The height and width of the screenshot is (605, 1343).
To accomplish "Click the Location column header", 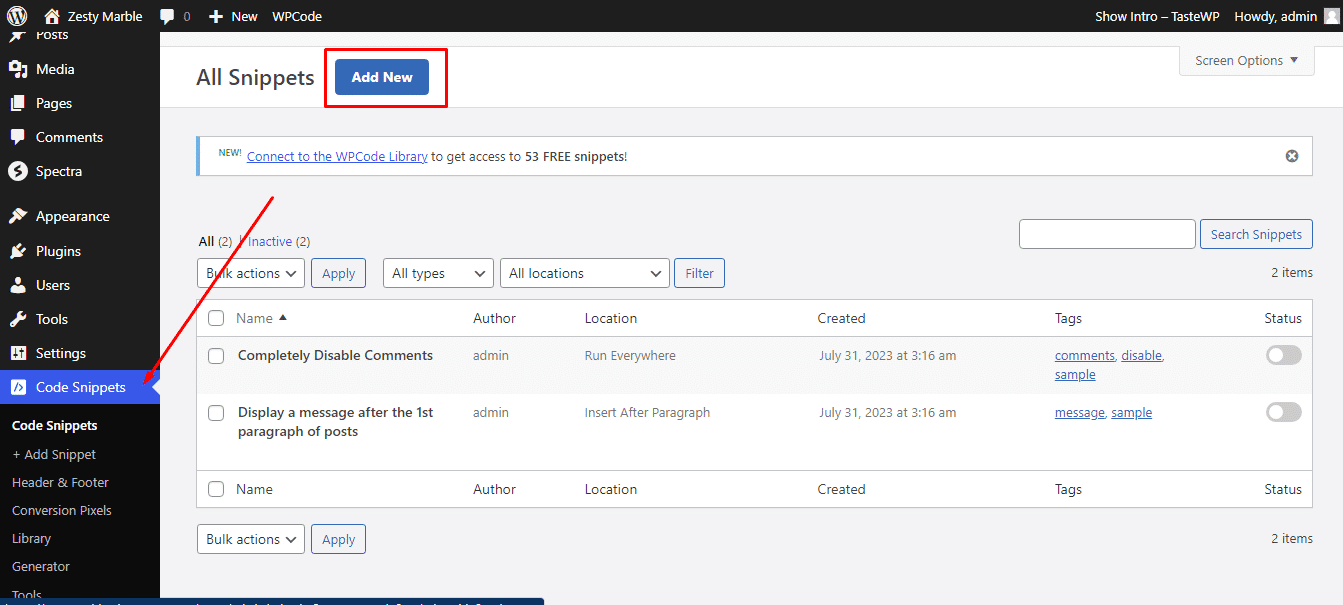I will [x=611, y=318].
